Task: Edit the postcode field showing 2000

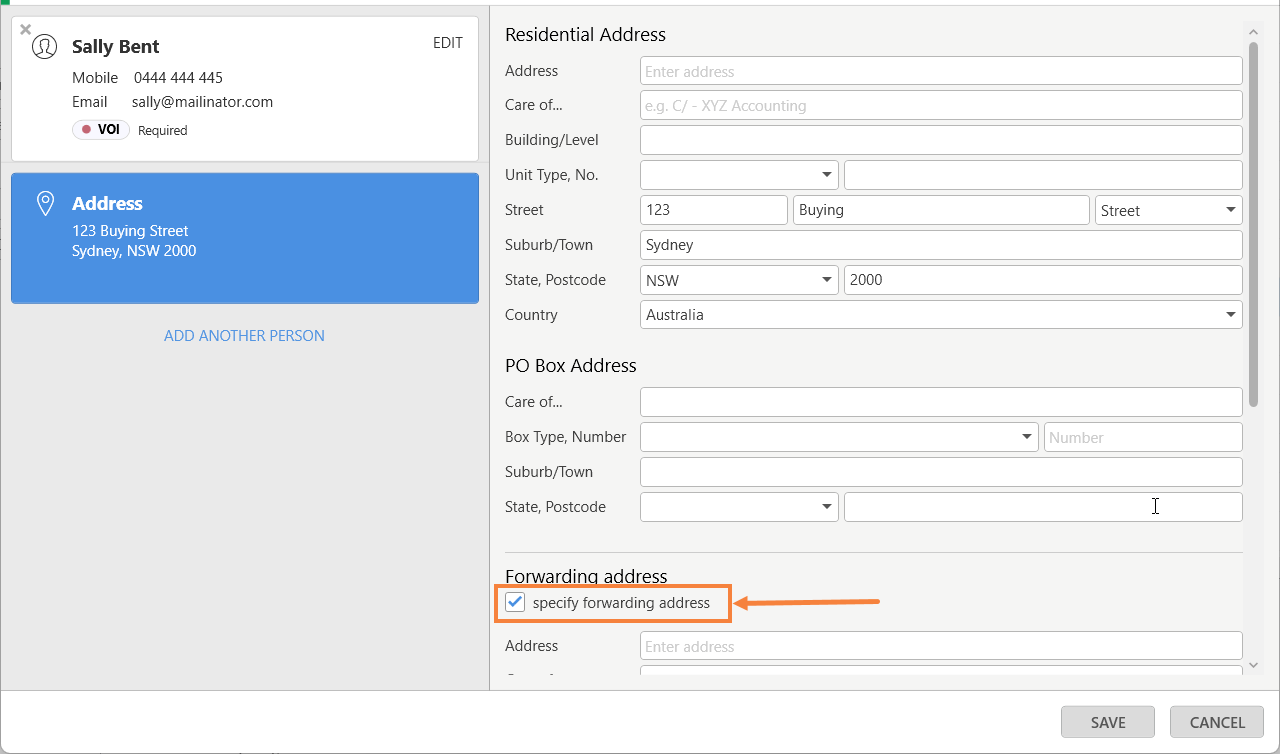Action: pyautogui.click(x=1043, y=280)
